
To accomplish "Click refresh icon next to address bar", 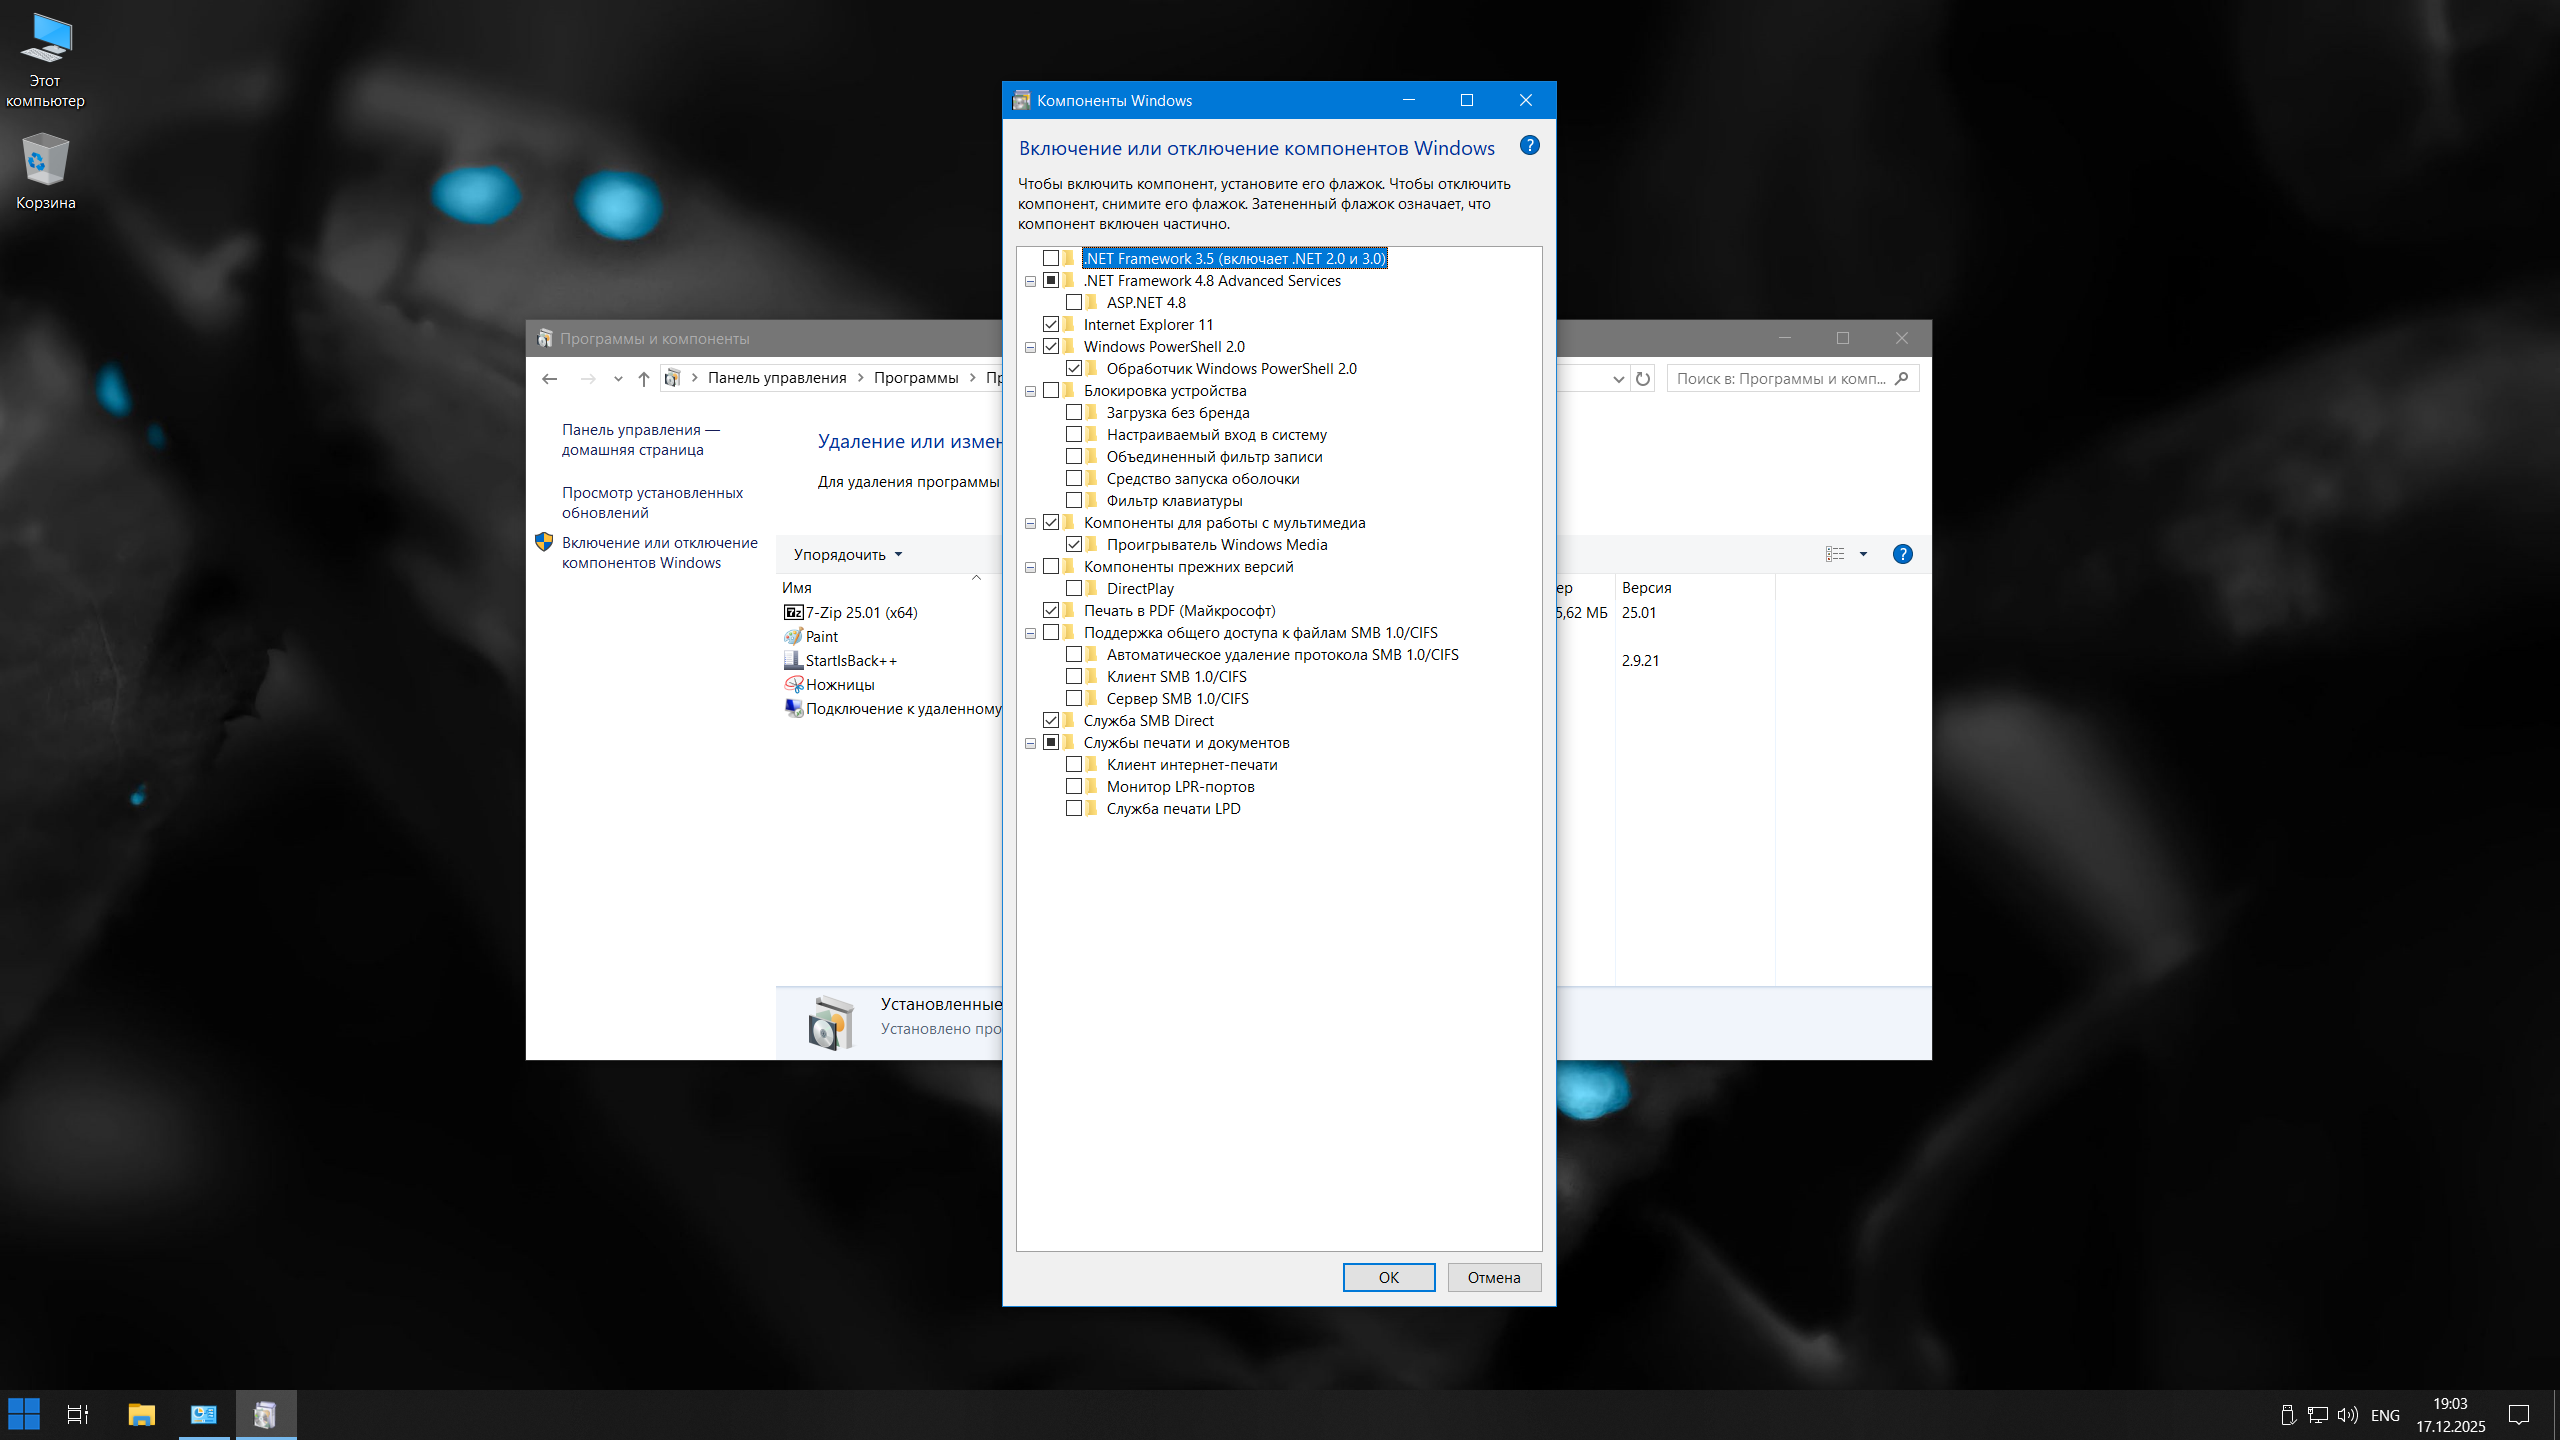I will point(1642,379).
